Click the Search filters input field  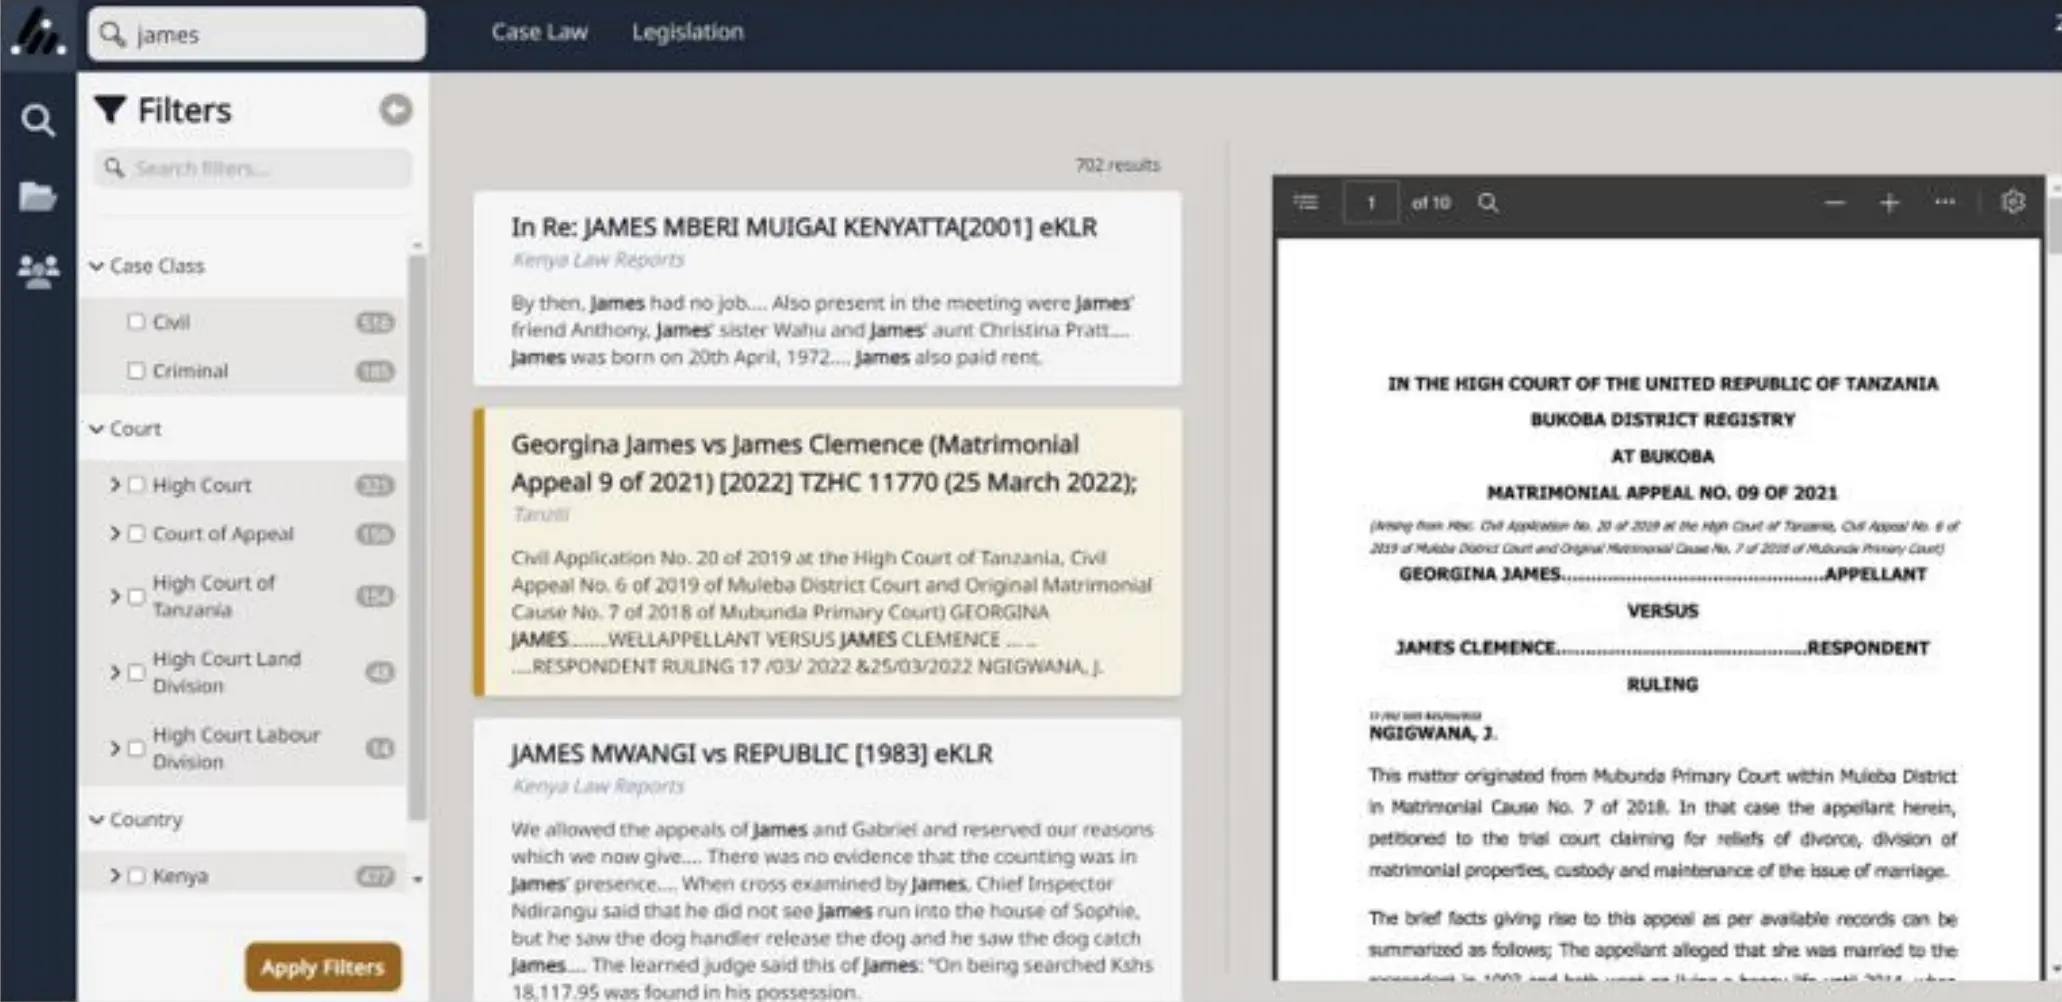click(x=253, y=168)
